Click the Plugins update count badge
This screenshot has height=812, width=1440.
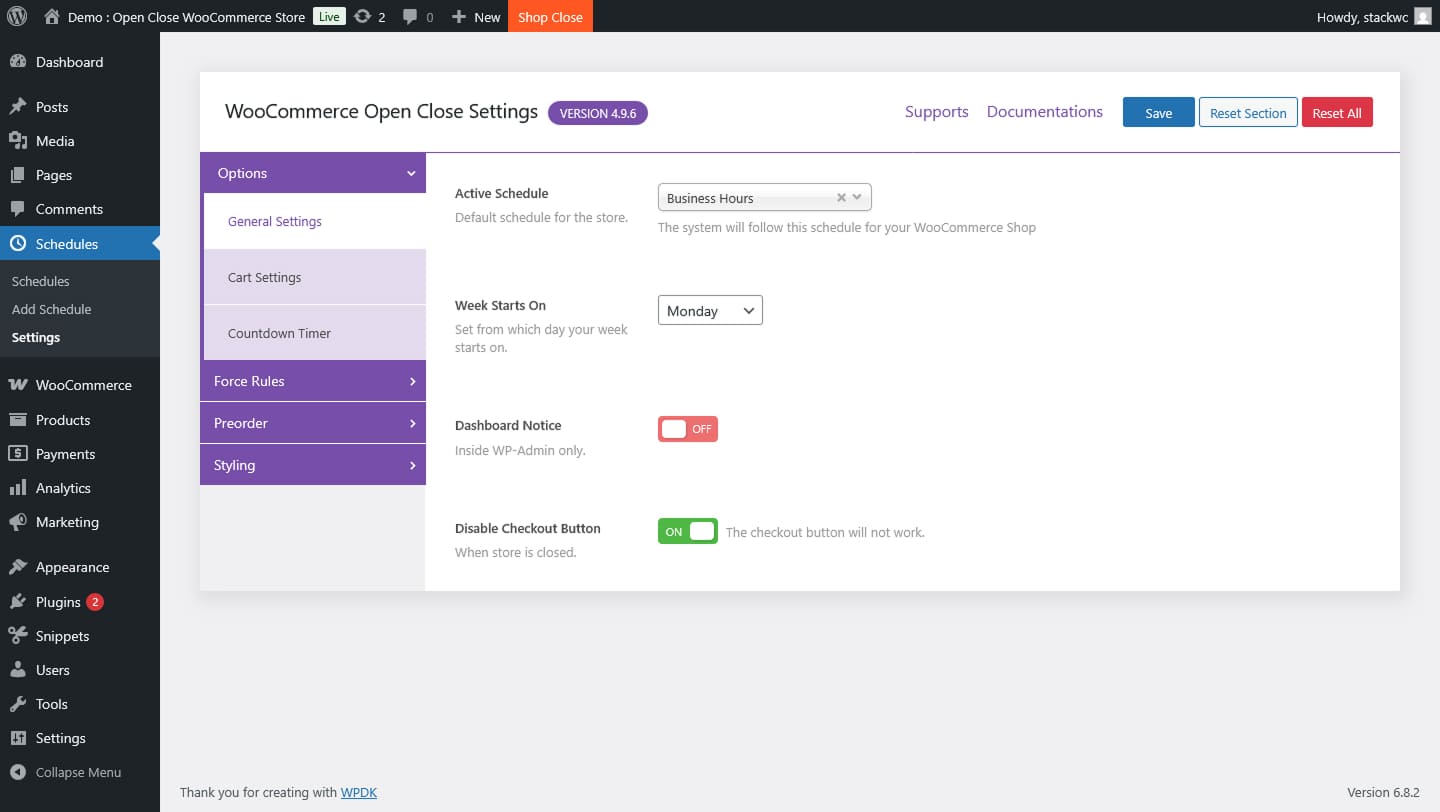94,602
